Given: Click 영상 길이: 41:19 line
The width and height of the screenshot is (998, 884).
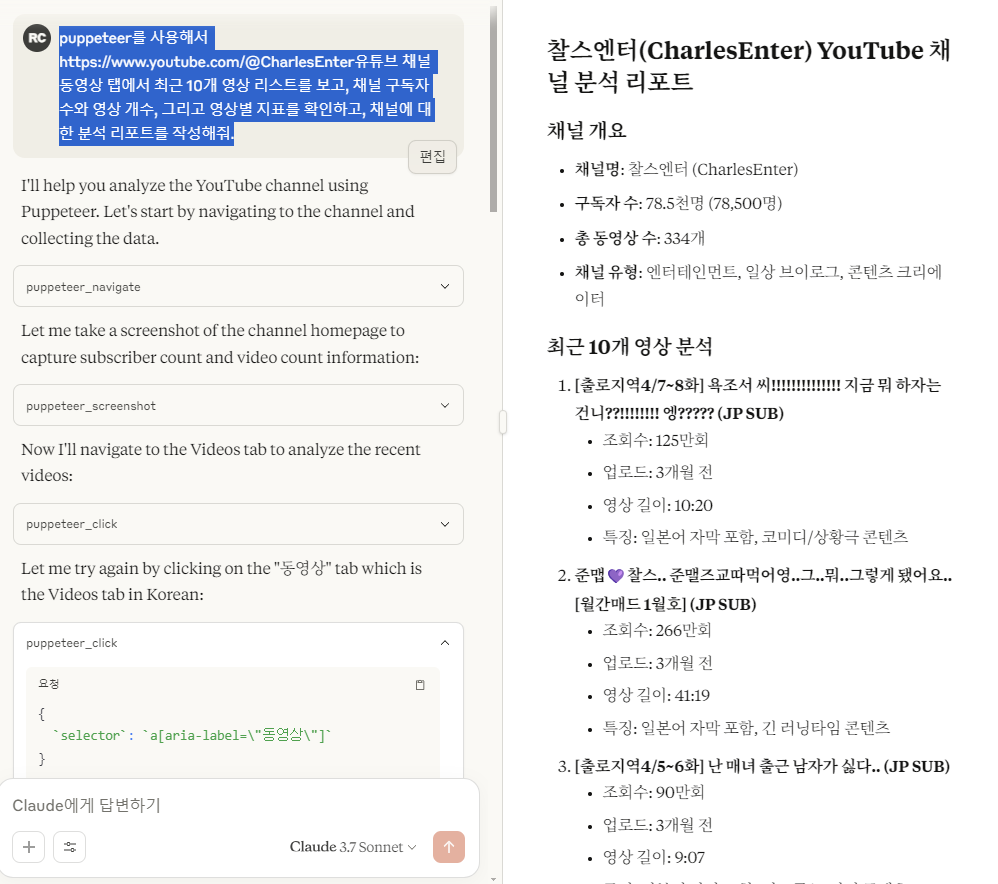Looking at the screenshot, I should click(656, 695).
